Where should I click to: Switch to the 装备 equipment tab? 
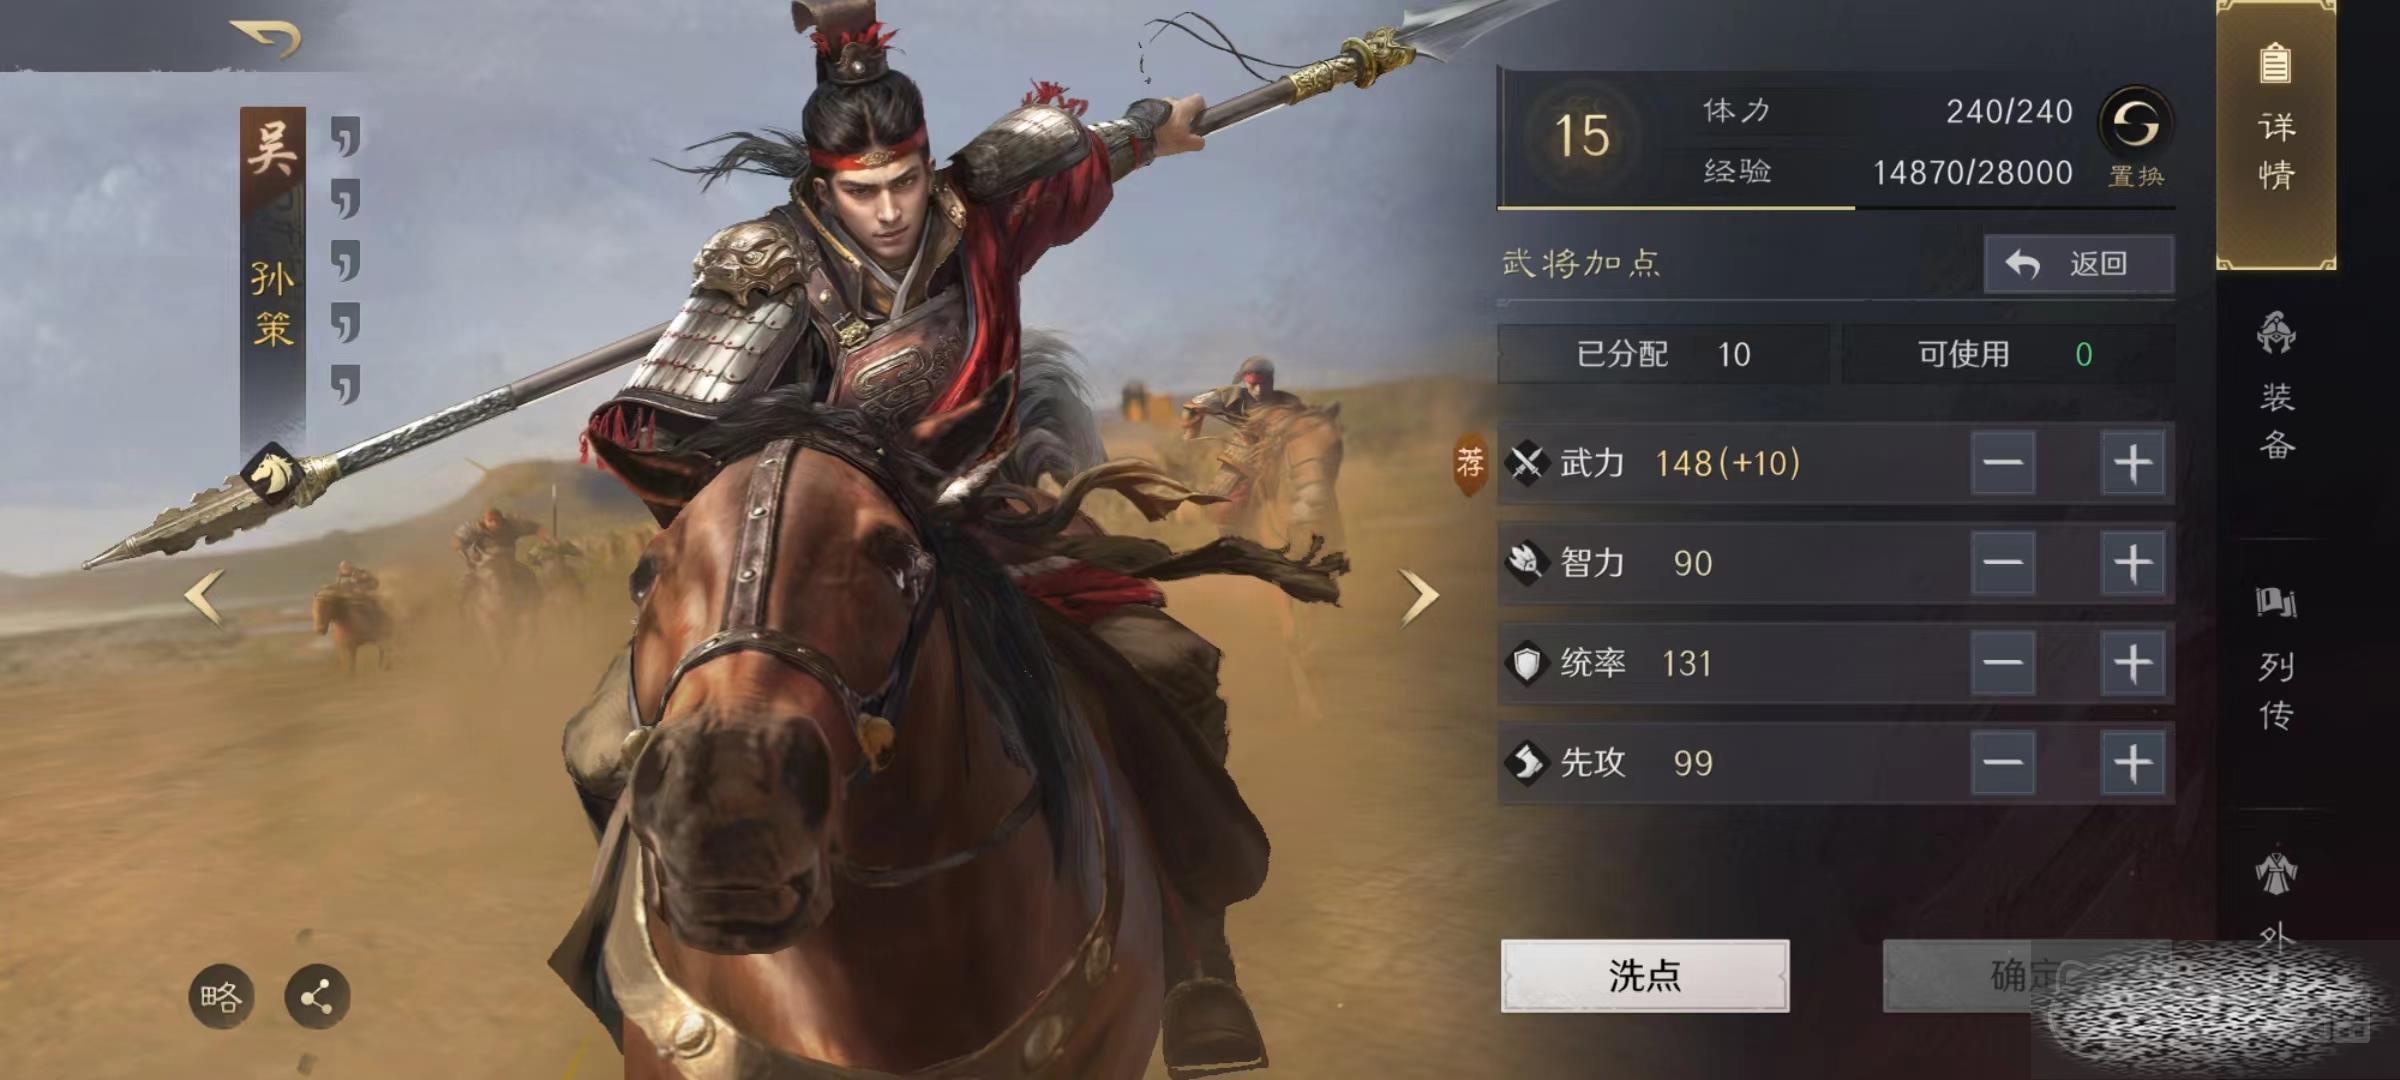pos(2276,385)
